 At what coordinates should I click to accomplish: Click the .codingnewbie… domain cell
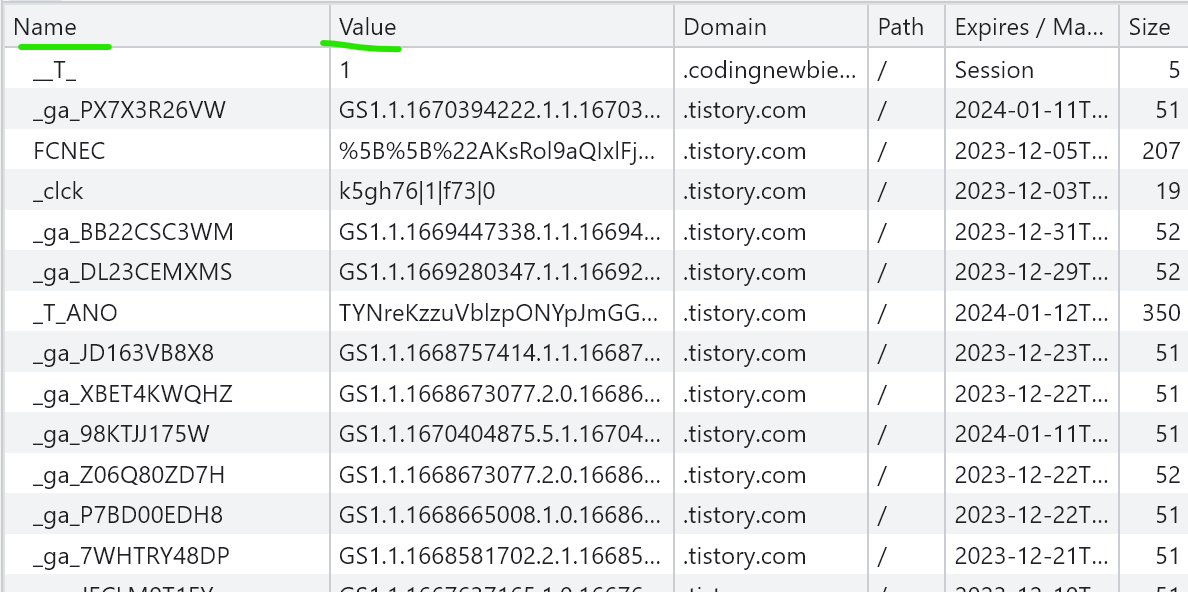770,70
